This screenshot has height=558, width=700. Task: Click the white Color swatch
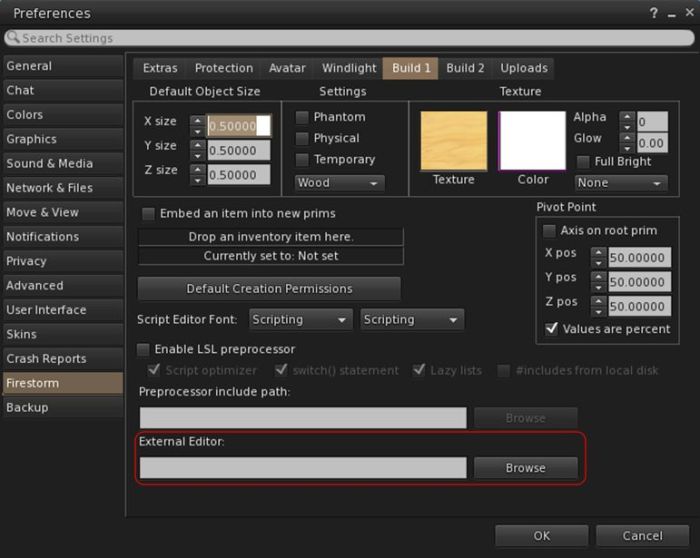pyautogui.click(x=532, y=141)
